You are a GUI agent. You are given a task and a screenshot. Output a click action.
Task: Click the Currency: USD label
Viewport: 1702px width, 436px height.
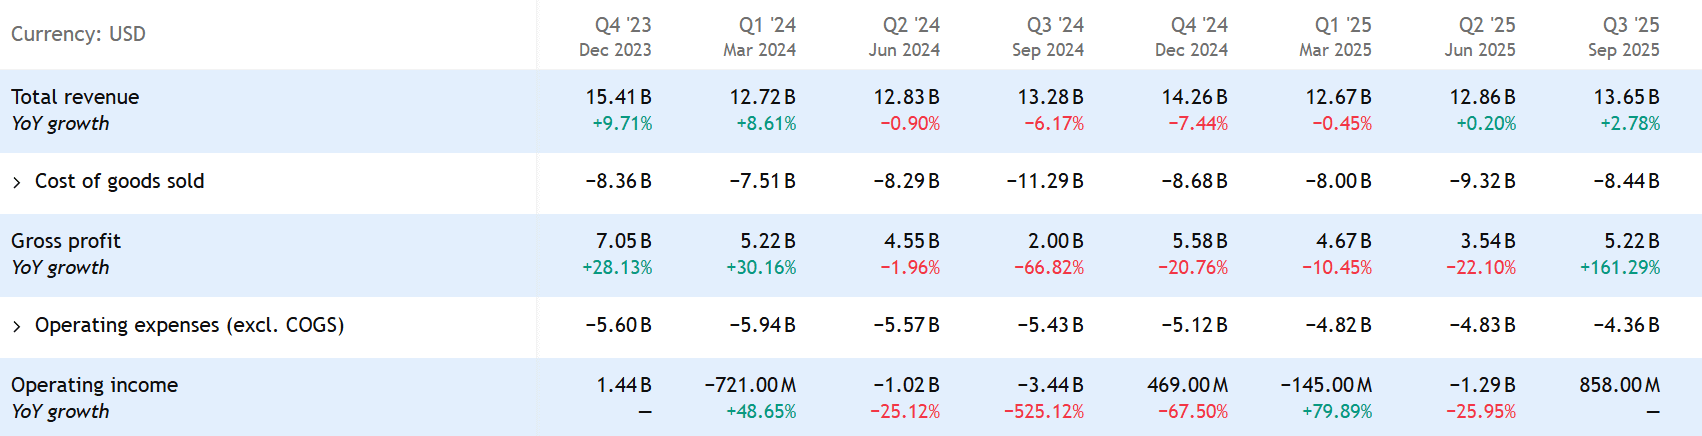pos(78,34)
